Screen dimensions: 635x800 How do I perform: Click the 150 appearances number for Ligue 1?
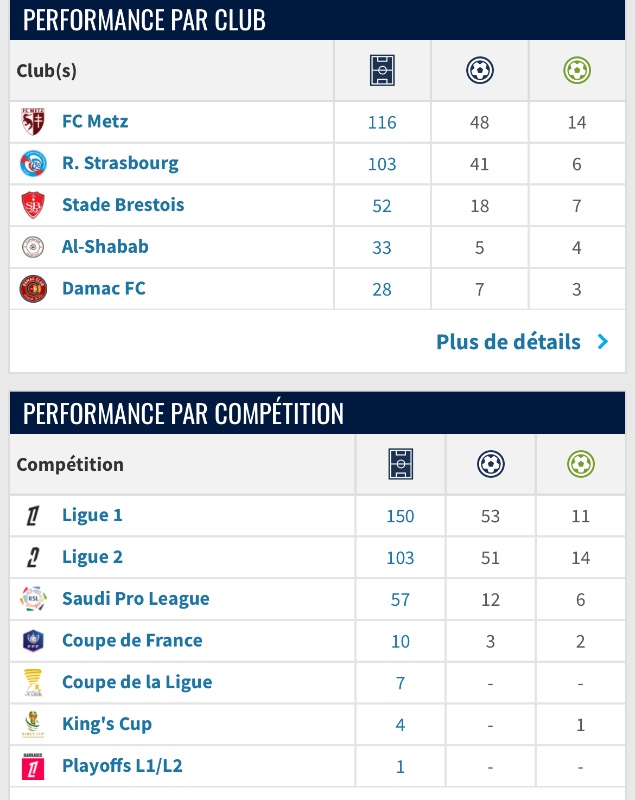click(400, 516)
